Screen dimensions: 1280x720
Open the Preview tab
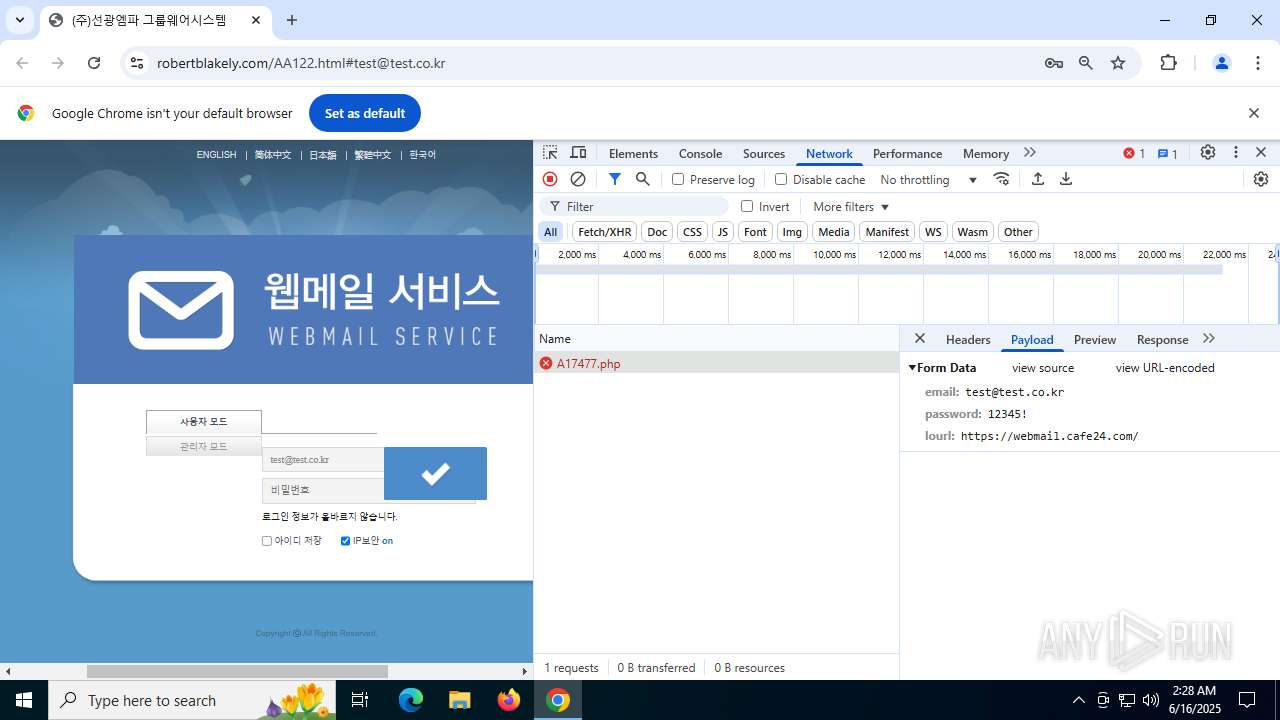pos(1095,339)
